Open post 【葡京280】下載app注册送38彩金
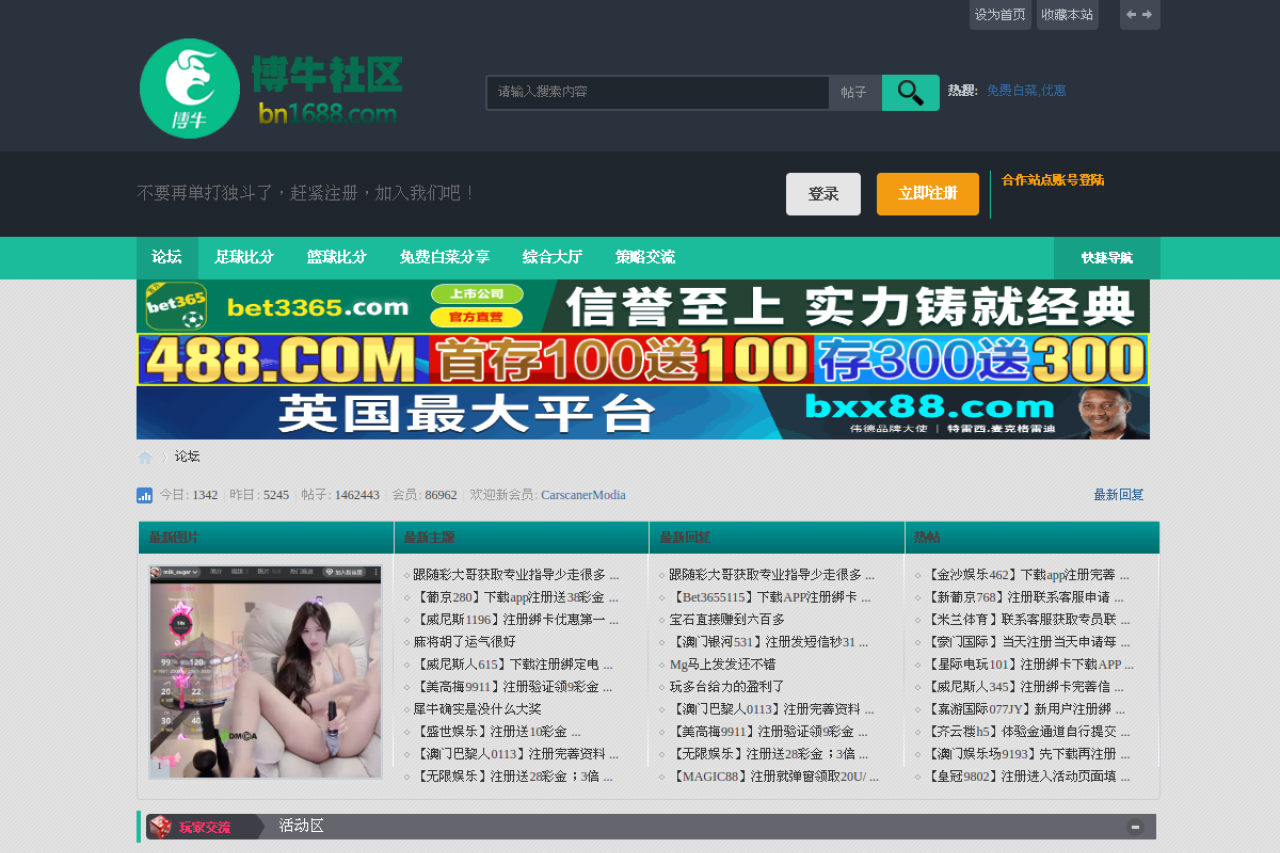 coord(516,598)
